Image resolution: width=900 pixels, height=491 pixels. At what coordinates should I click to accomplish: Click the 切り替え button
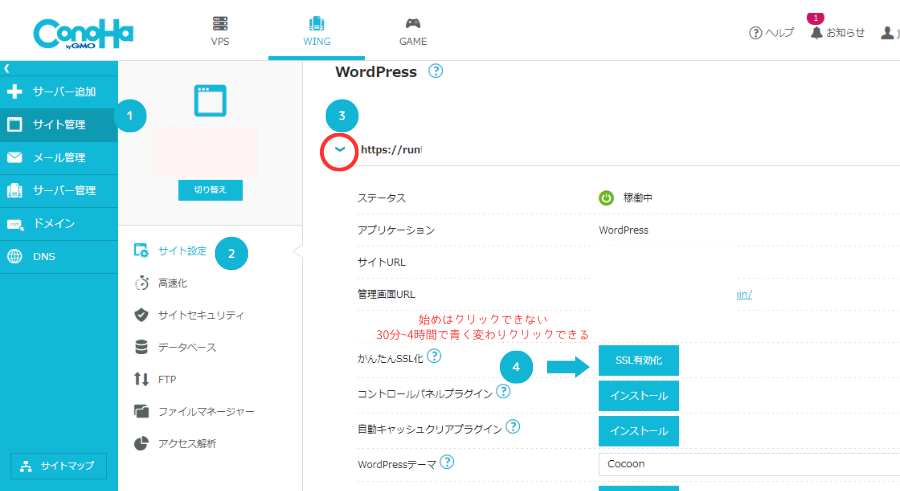(x=210, y=190)
